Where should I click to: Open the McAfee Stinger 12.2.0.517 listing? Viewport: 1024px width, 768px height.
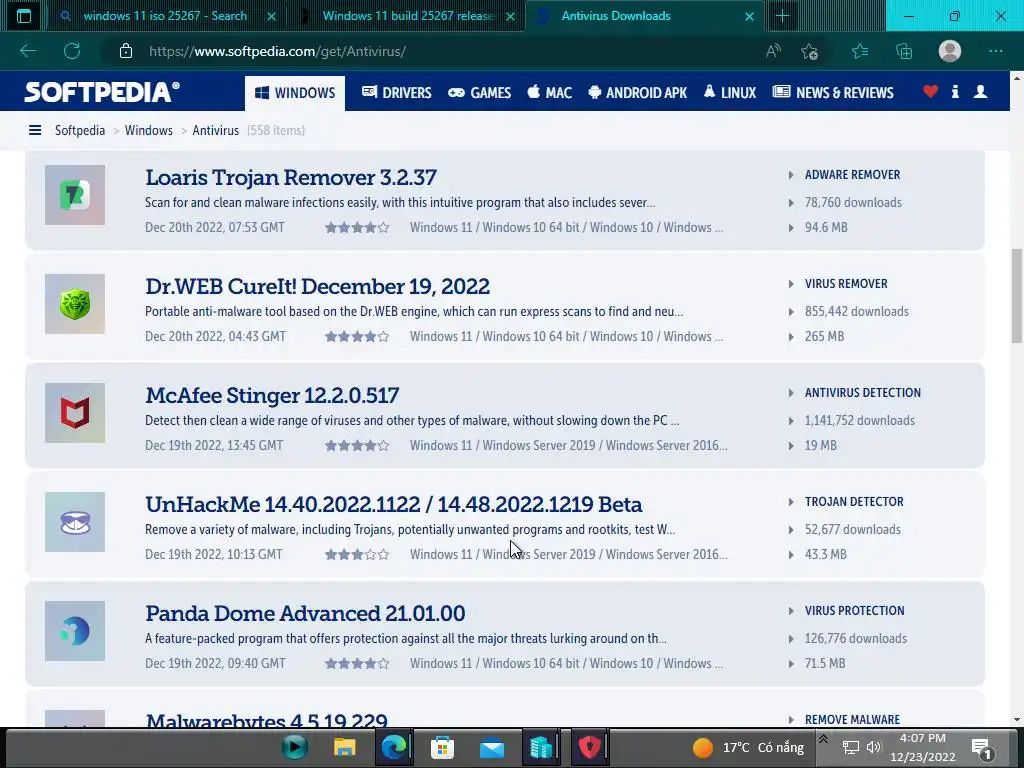coord(272,395)
